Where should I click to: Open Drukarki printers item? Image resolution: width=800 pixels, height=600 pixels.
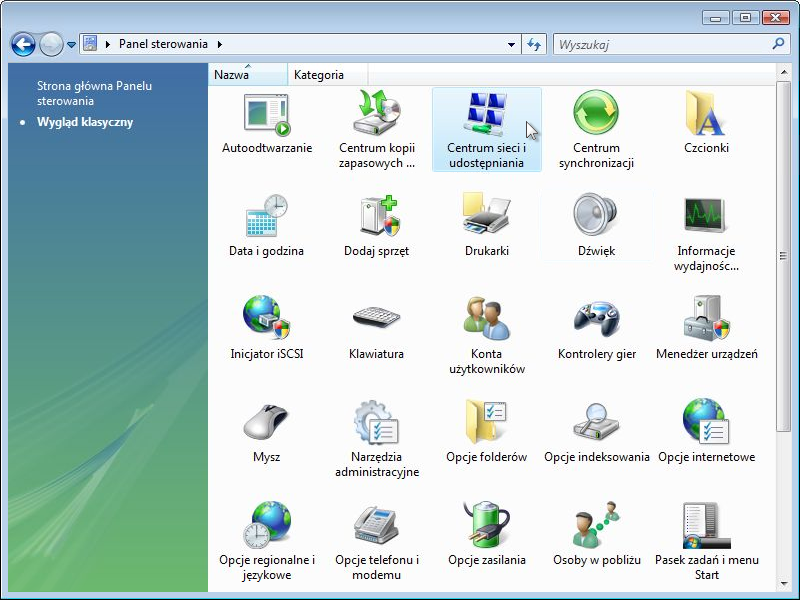487,226
